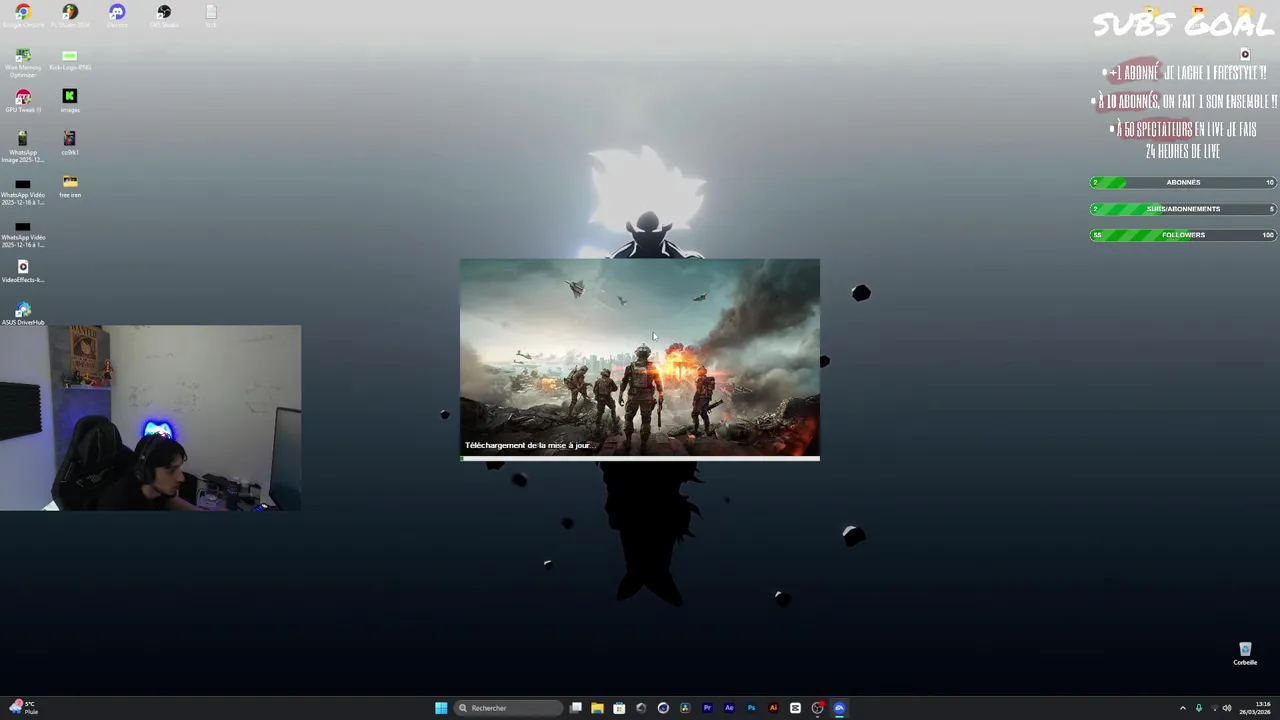This screenshot has width=1280, height=720.
Task: Open Unity Hub from the taskbar
Action: pyautogui.click(x=641, y=708)
